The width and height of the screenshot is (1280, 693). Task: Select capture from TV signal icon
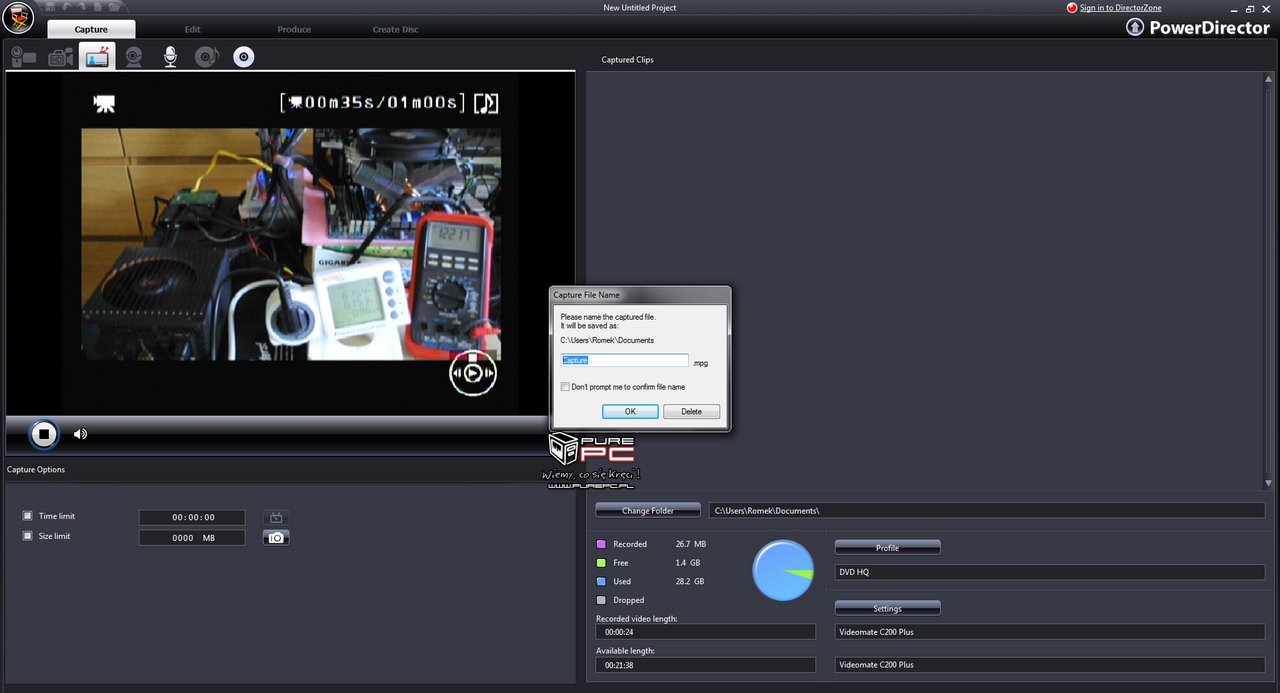pos(98,57)
